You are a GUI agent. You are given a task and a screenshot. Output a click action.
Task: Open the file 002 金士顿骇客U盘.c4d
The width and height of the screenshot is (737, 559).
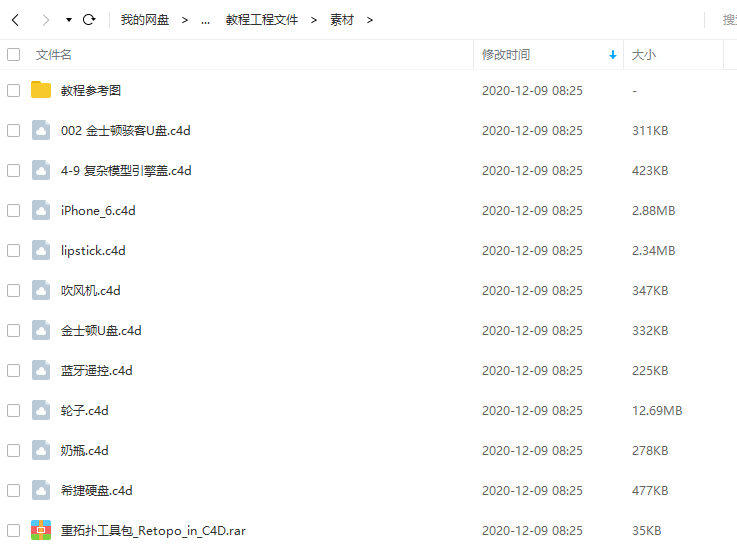[x=125, y=130]
